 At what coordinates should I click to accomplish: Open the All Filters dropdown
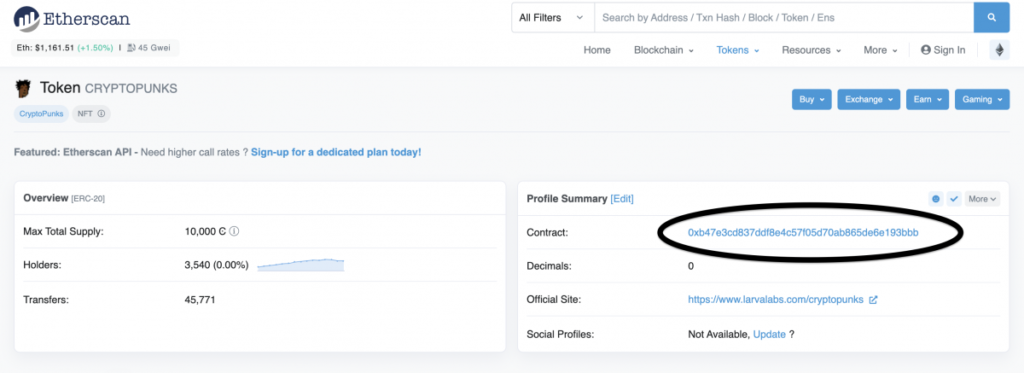552,18
